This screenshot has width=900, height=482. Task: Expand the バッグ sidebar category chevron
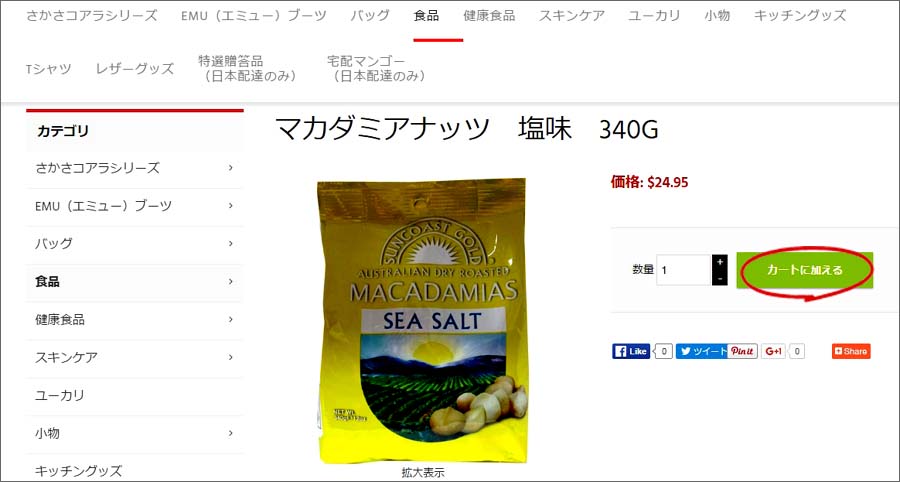pyautogui.click(x=231, y=243)
